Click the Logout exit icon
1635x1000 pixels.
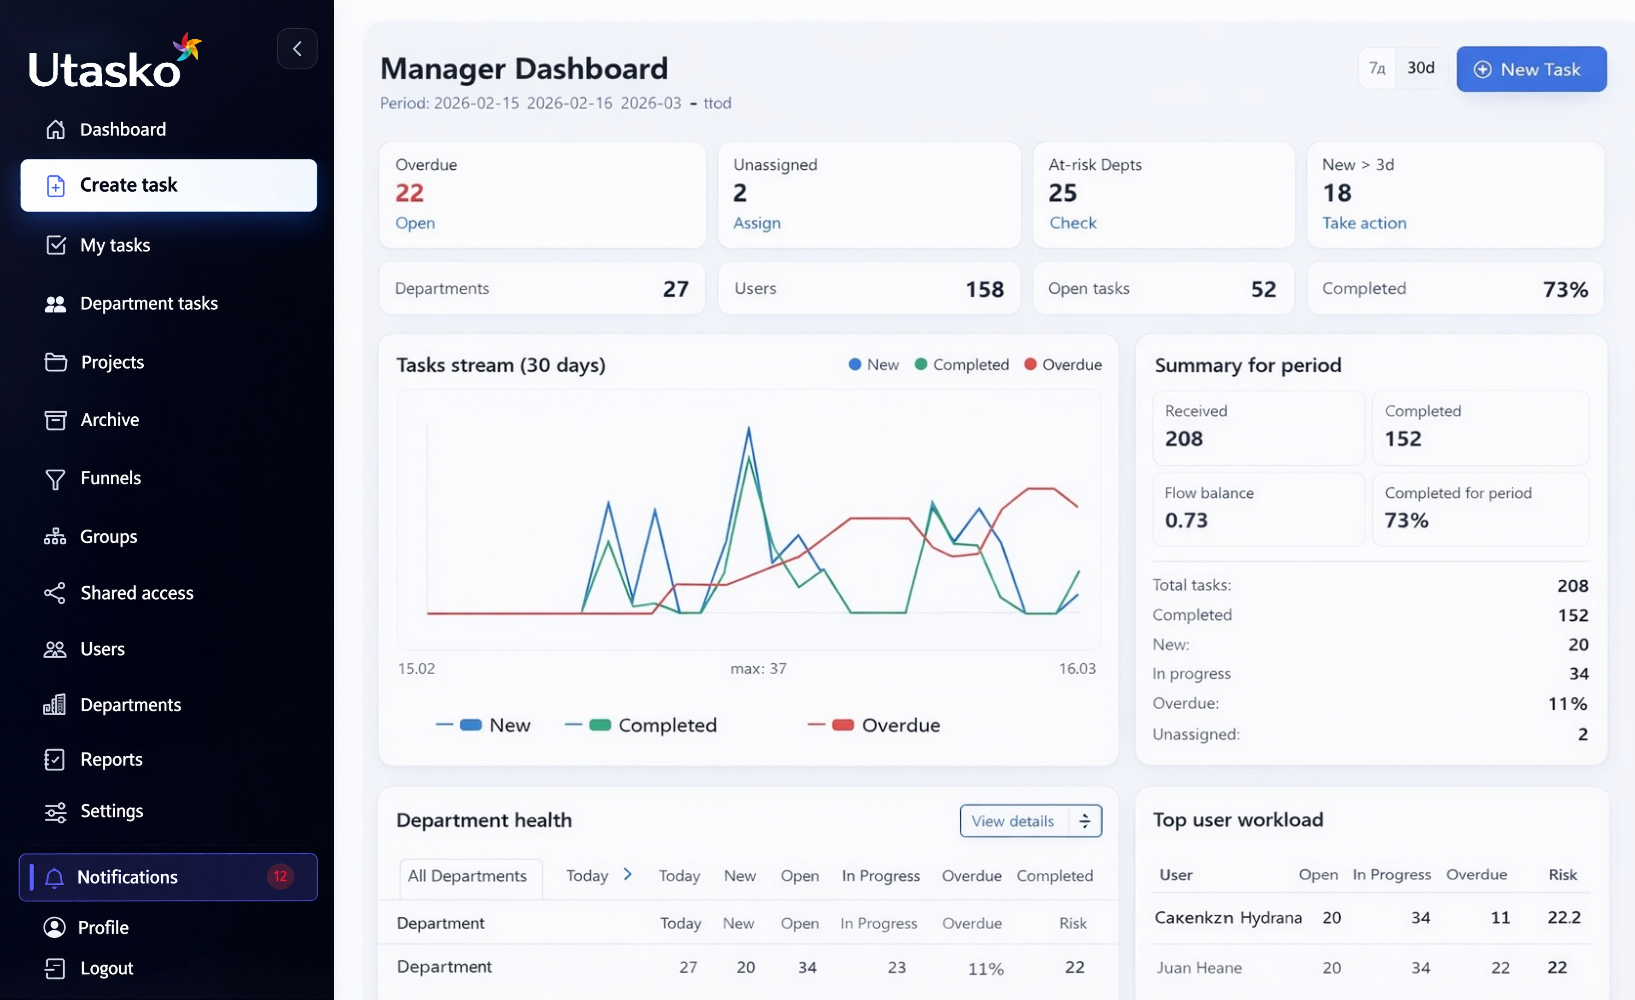click(55, 968)
